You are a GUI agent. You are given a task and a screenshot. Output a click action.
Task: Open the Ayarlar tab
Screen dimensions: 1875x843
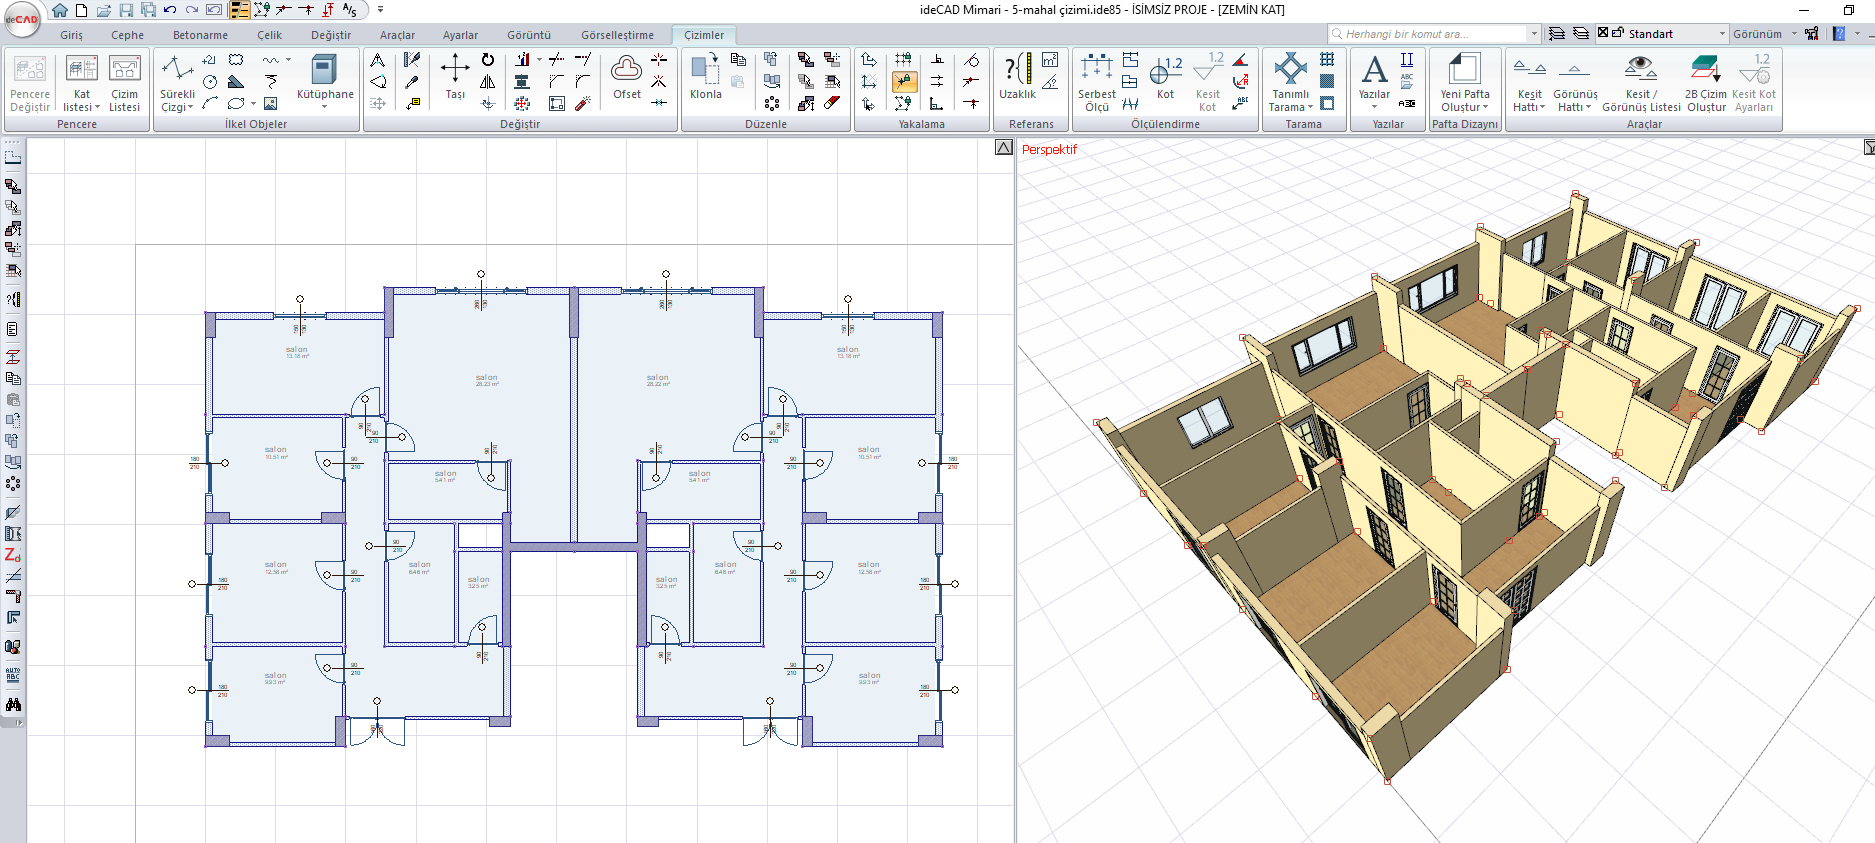tap(460, 35)
